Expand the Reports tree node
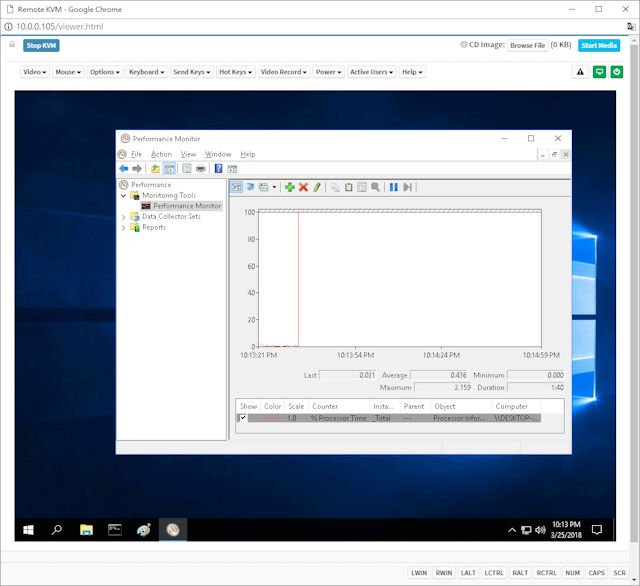The image size is (640, 586). [123, 228]
